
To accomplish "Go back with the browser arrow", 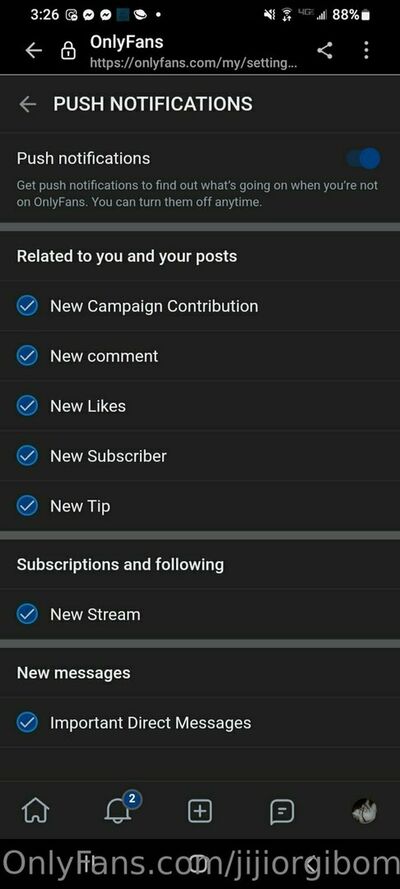I will (x=34, y=51).
